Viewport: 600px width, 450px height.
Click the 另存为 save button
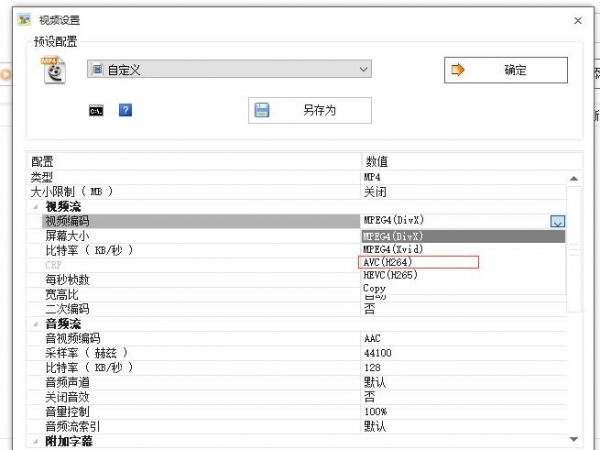click(309, 110)
